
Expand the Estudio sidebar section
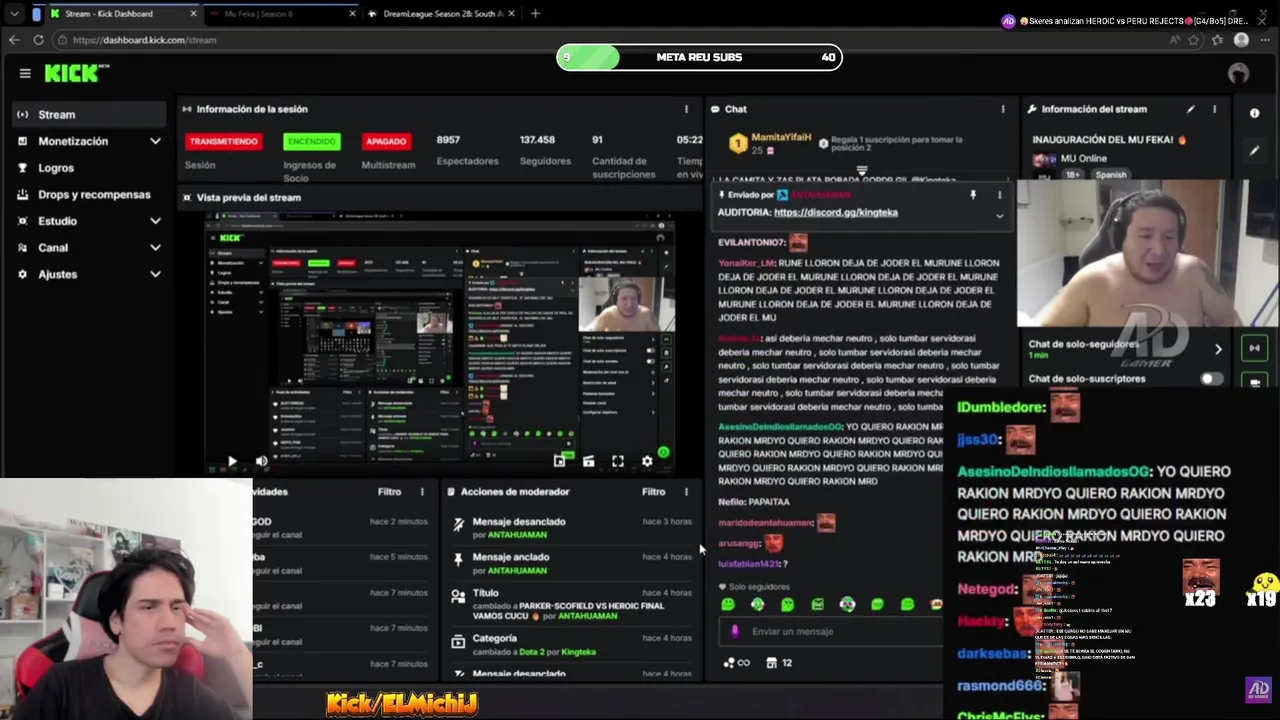pos(88,221)
